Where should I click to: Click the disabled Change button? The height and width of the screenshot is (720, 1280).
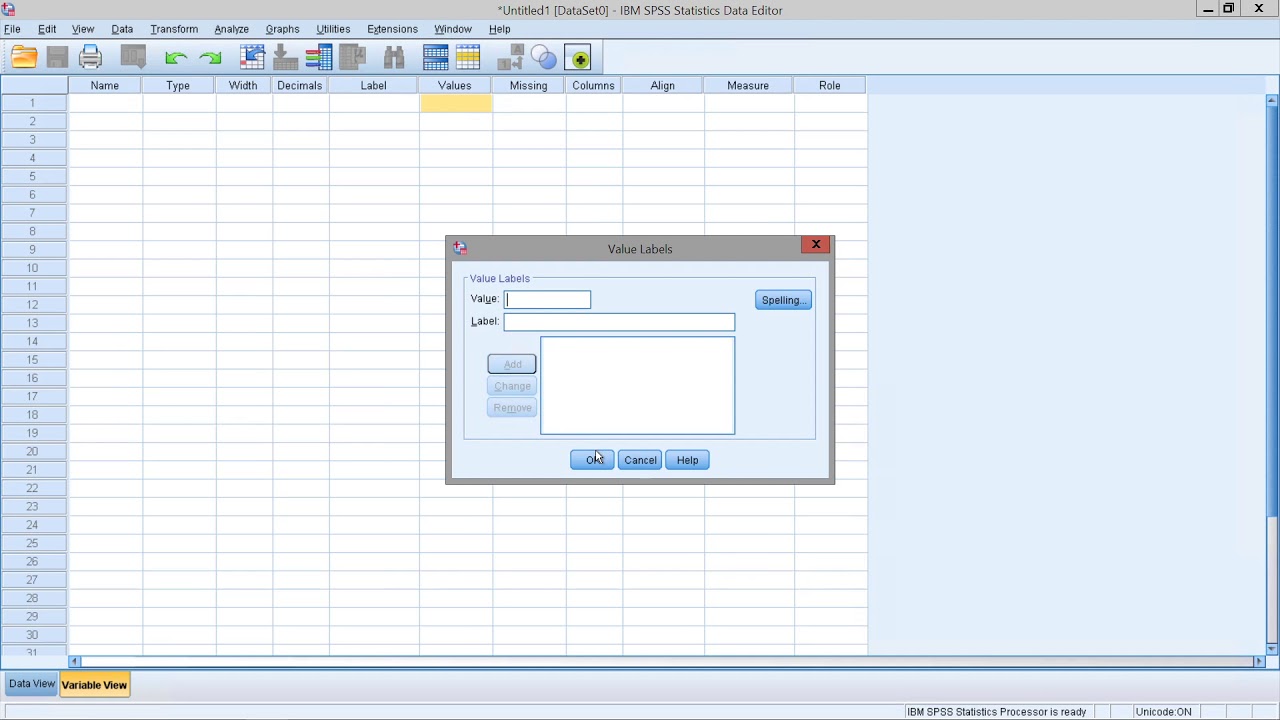512,386
